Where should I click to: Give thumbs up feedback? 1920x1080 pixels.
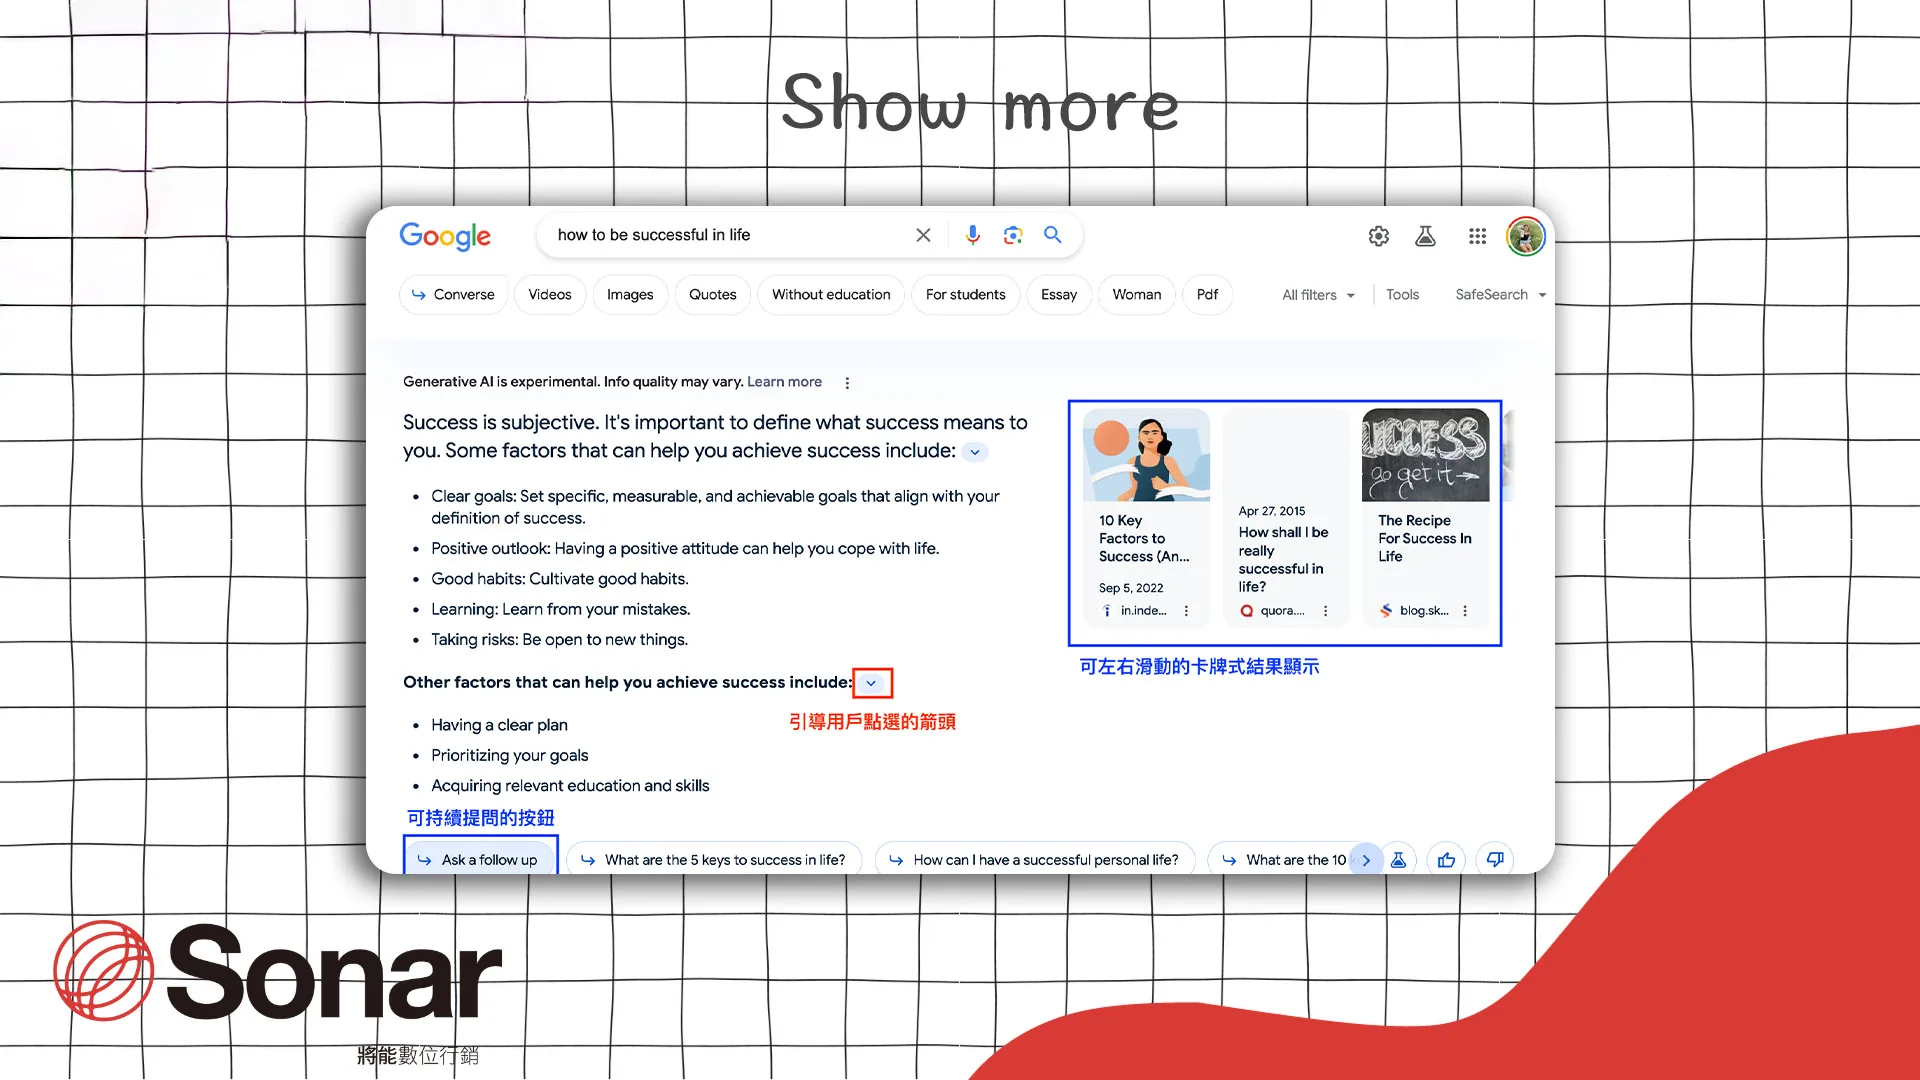pos(1446,860)
